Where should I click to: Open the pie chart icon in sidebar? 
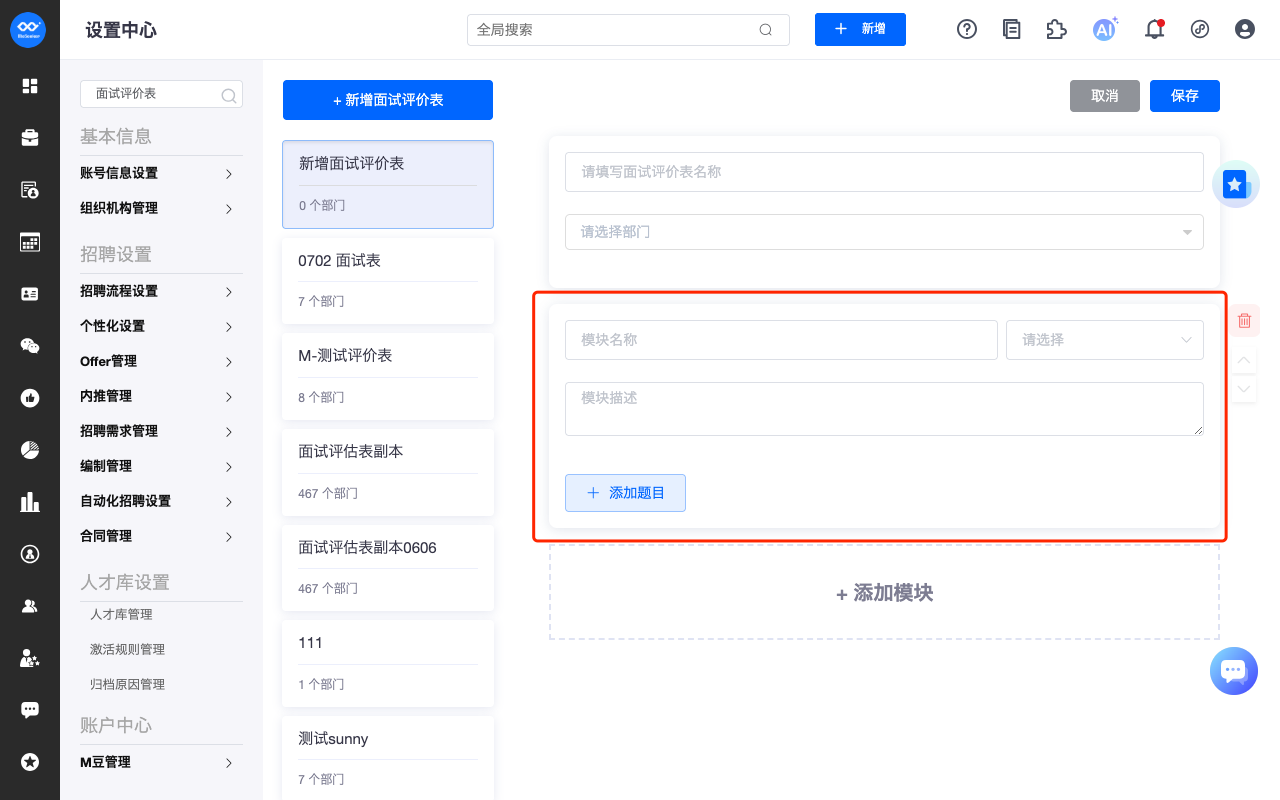(30, 450)
